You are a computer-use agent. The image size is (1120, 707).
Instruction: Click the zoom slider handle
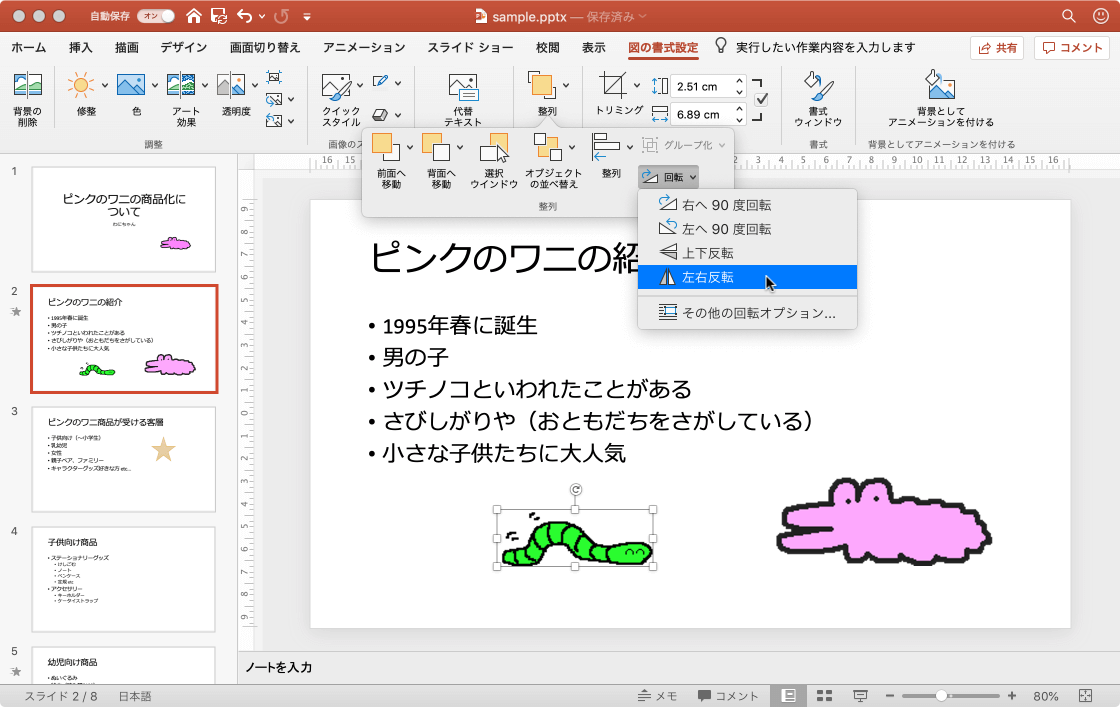pos(941,696)
